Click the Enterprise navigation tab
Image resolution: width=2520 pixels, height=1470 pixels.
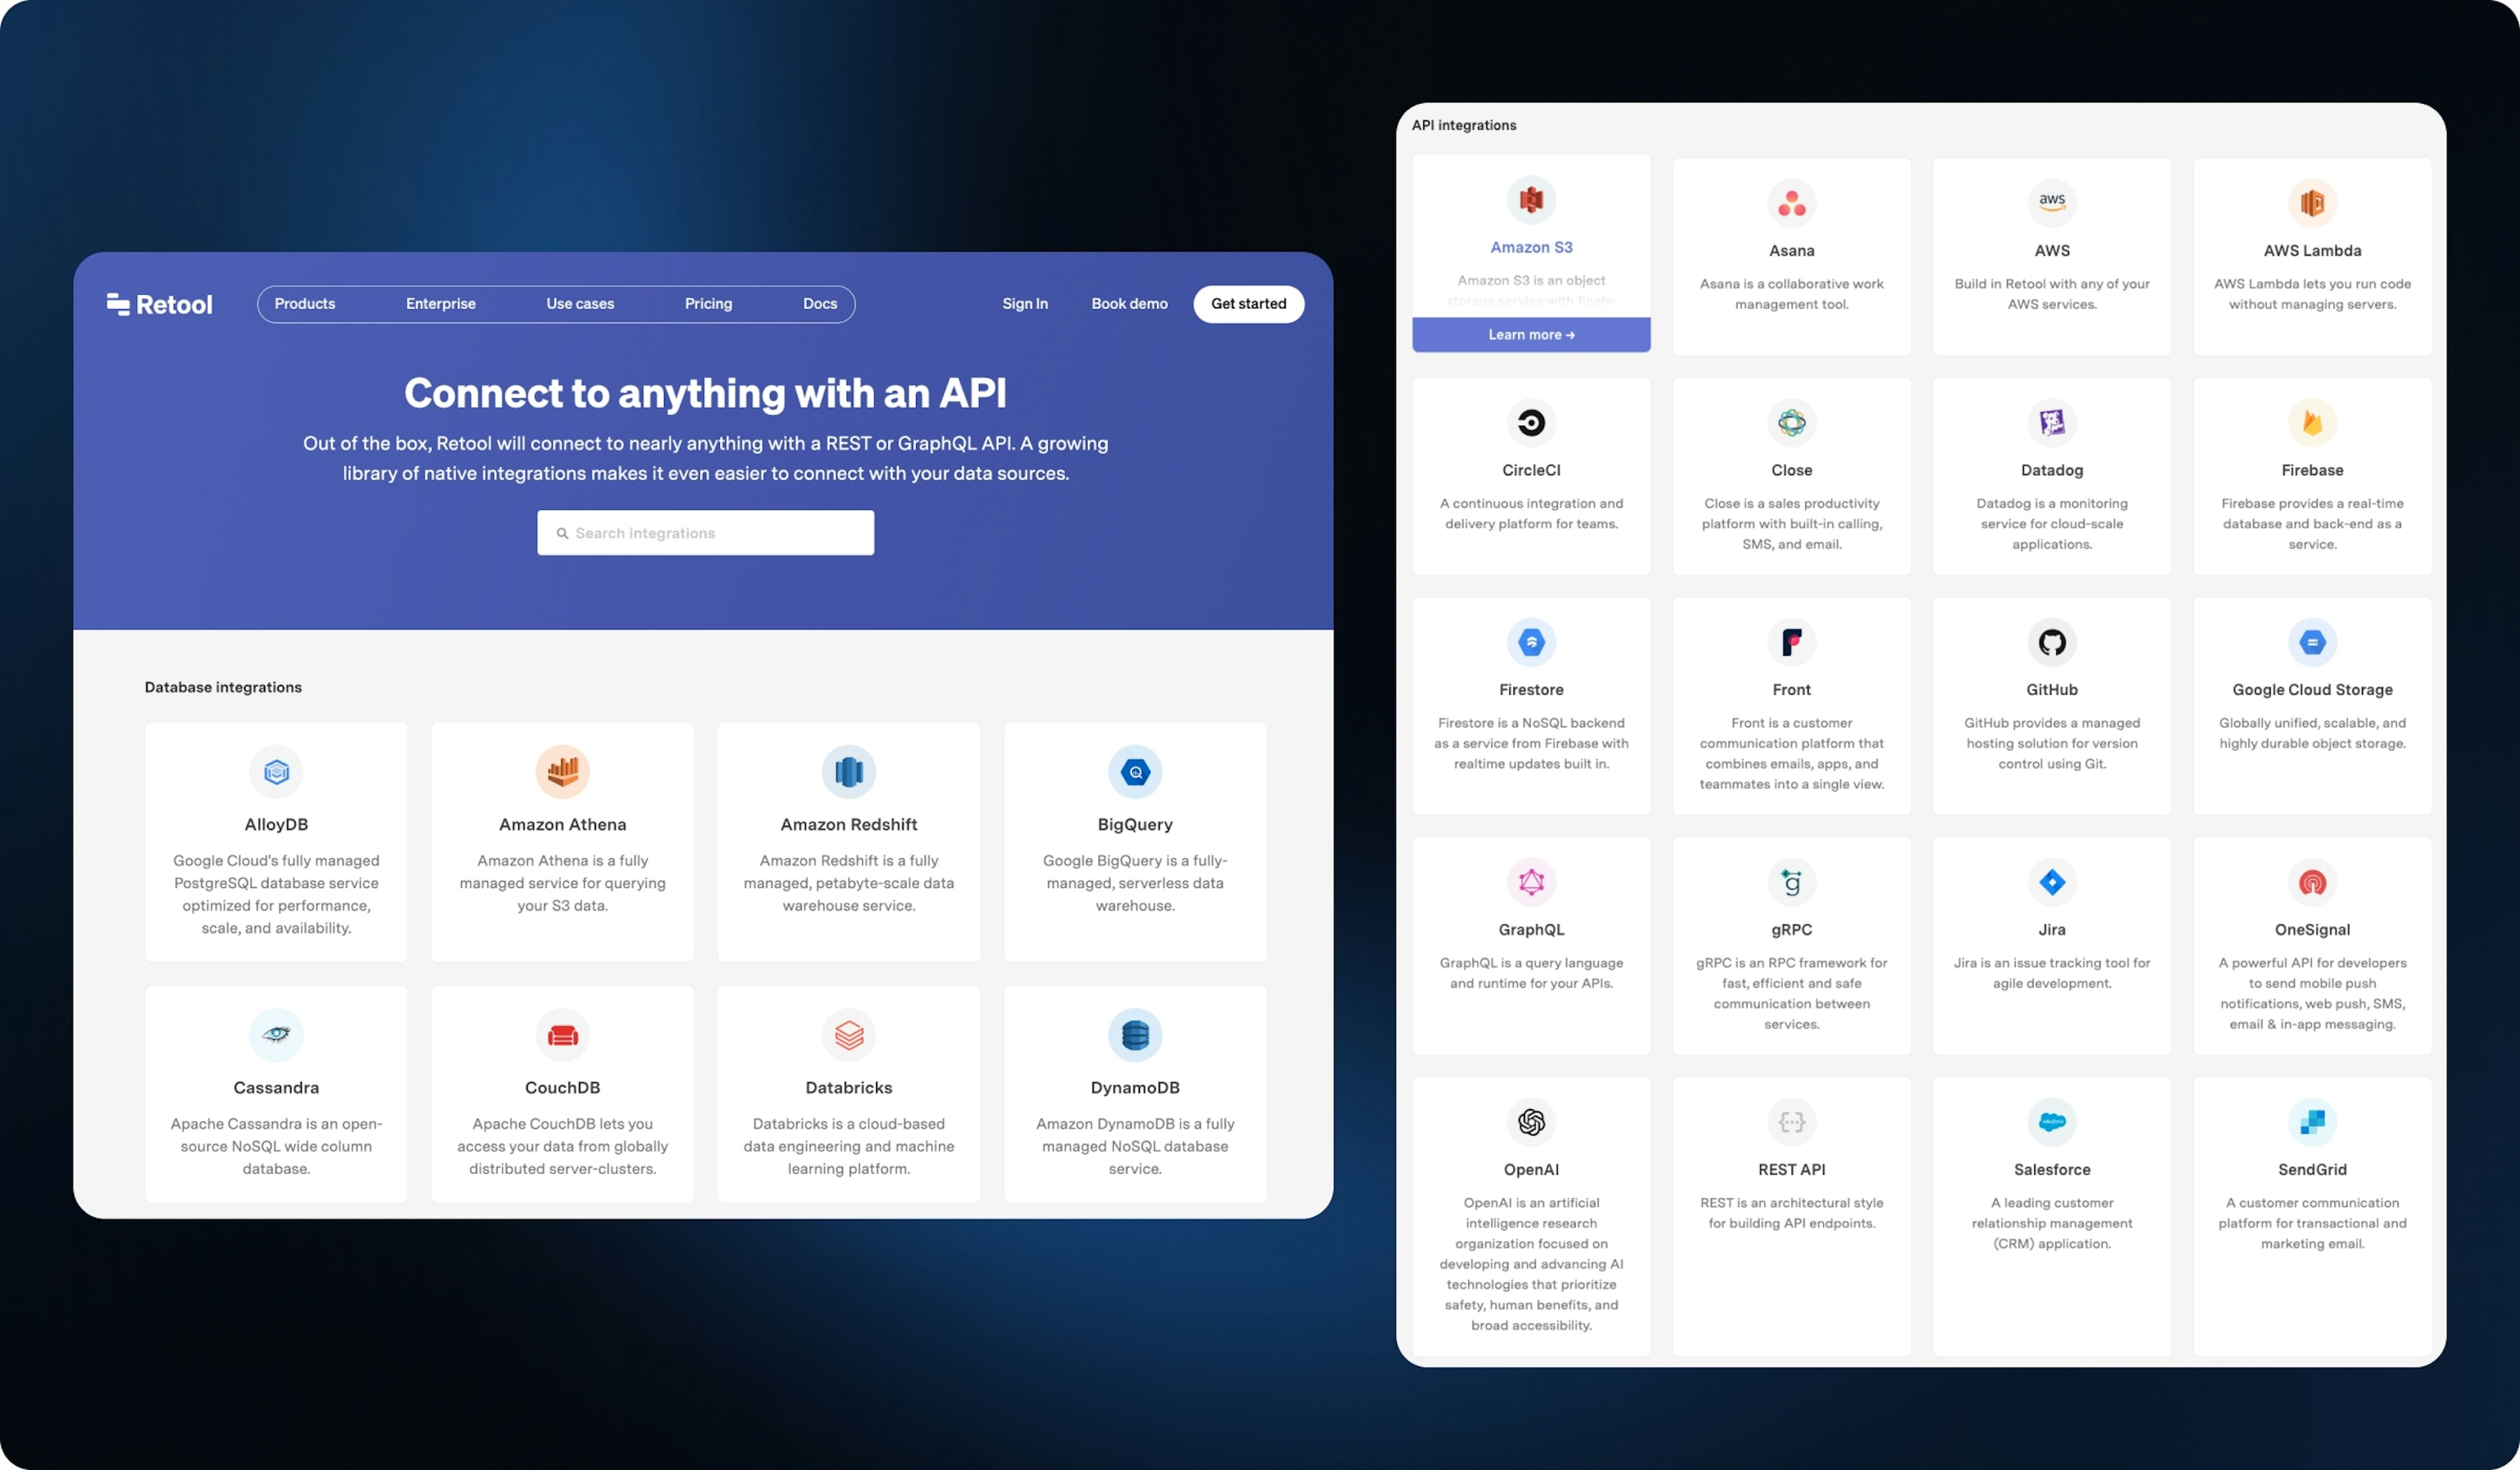pos(439,303)
